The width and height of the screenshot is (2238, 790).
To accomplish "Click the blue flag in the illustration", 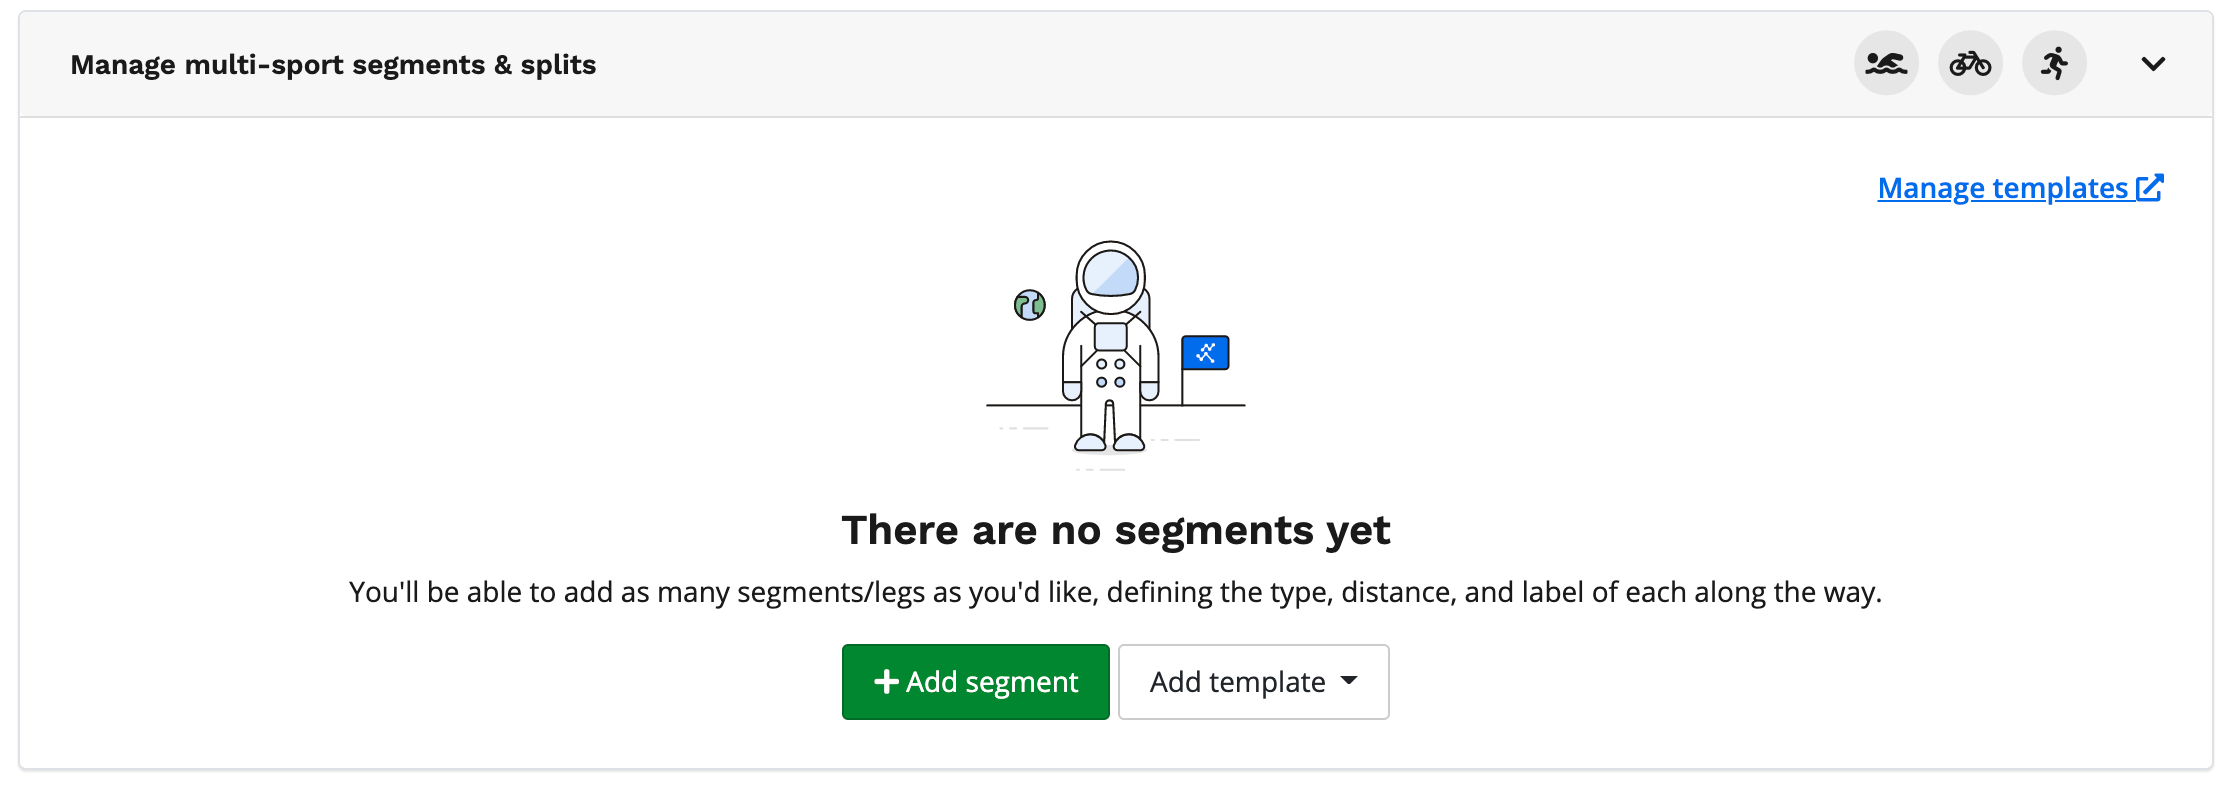I will [x=1205, y=353].
